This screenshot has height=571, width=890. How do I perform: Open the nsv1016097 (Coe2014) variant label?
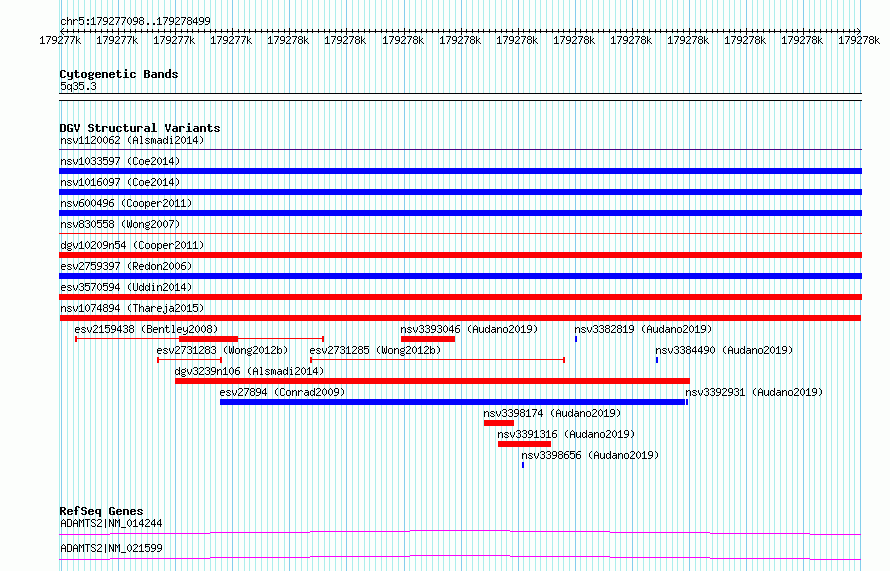pos(120,182)
